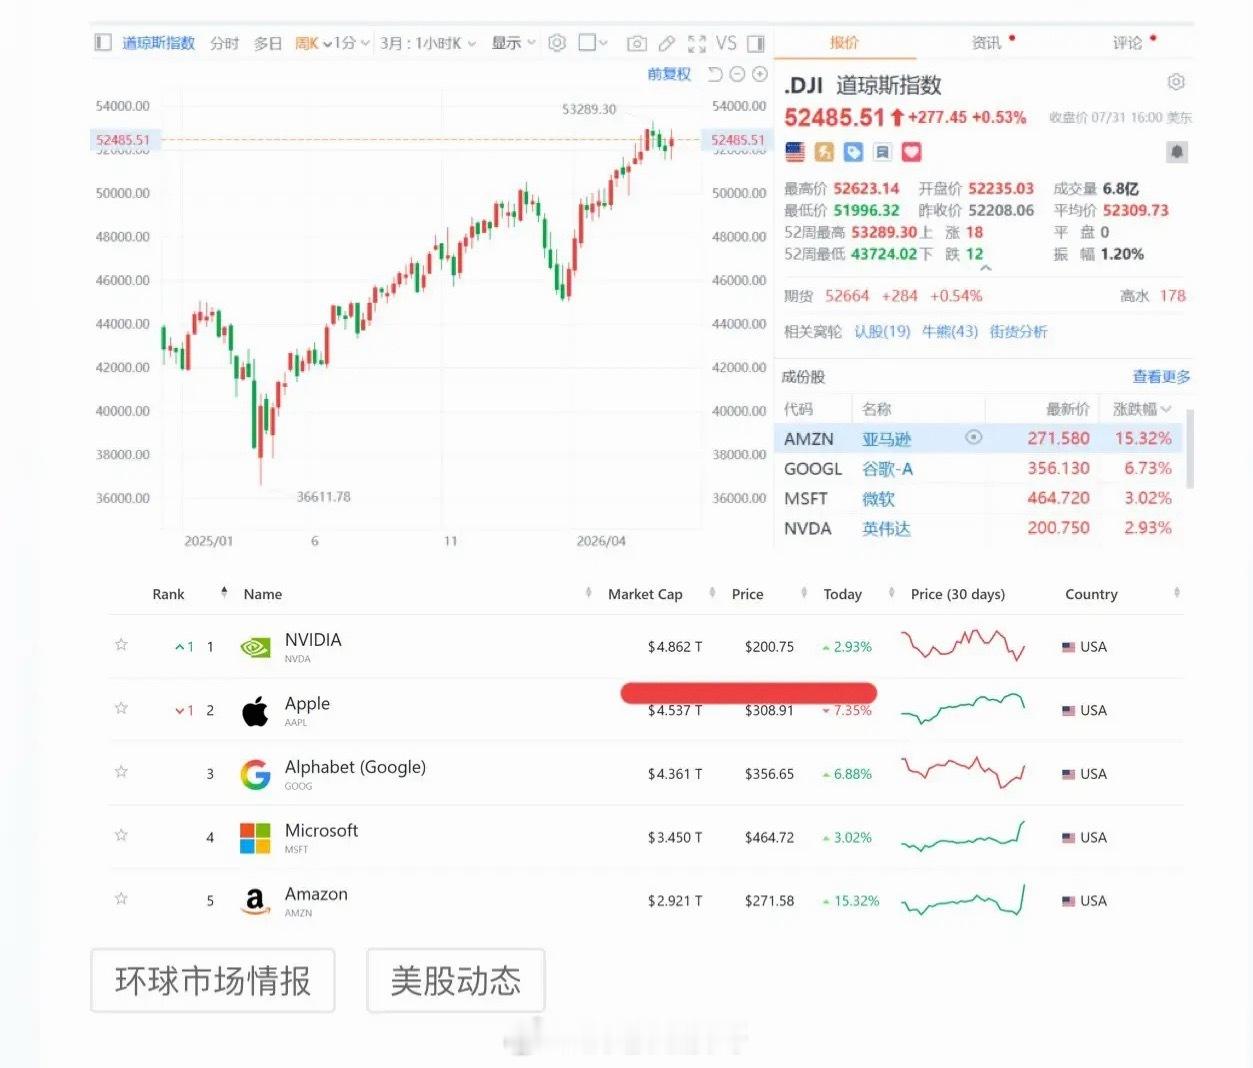Open the Microsoft logo in ranking table

(x=255, y=838)
